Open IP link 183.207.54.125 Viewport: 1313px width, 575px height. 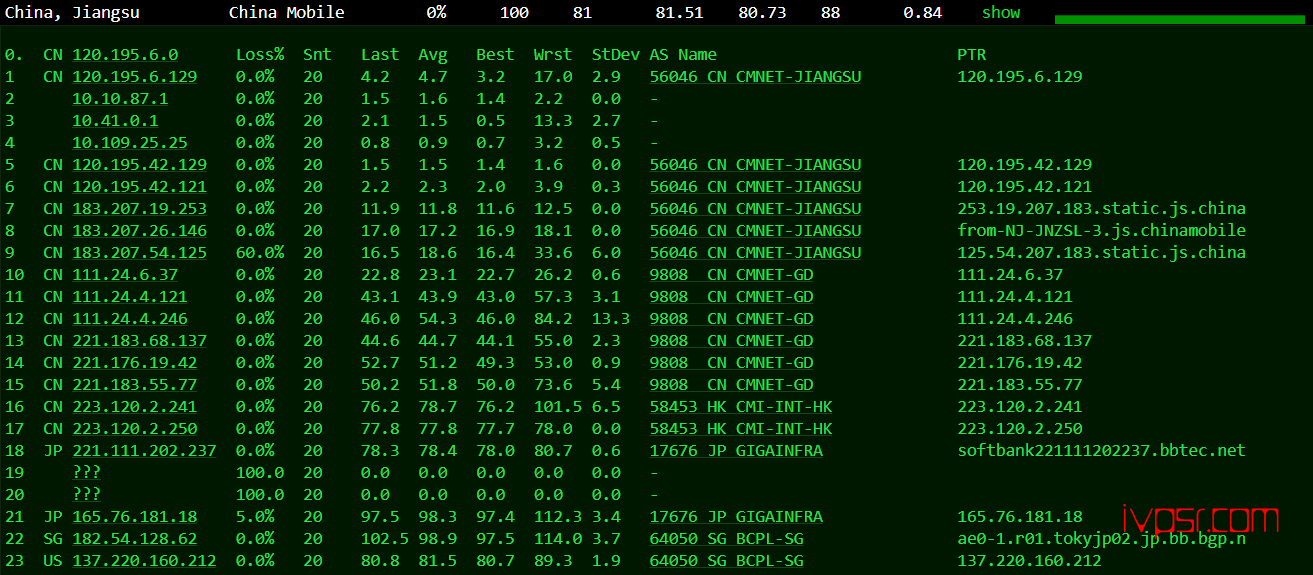tap(140, 253)
